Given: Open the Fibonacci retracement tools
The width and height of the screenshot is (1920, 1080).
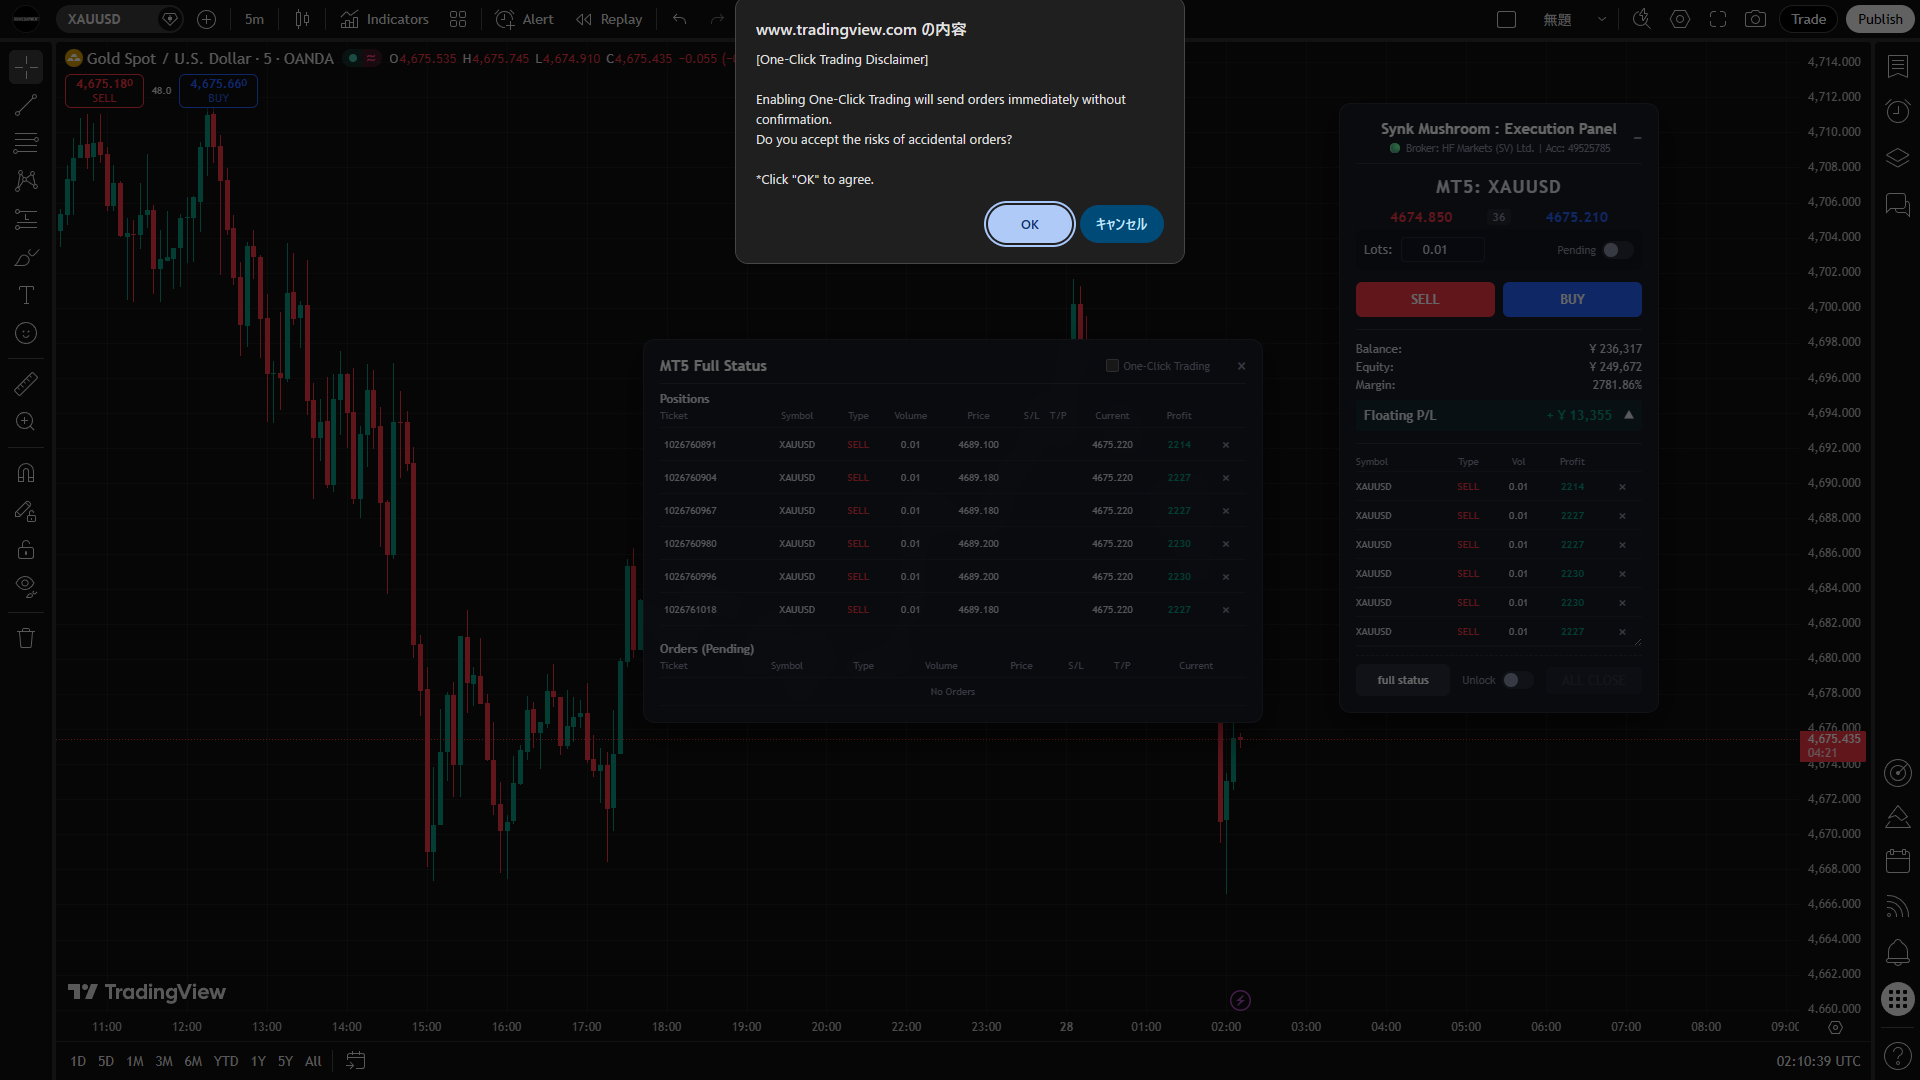Looking at the screenshot, I should point(26,143).
